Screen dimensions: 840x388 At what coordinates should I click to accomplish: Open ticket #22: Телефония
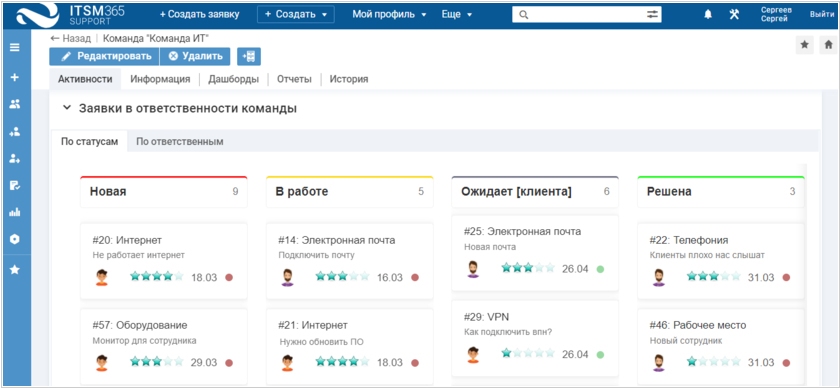688,240
